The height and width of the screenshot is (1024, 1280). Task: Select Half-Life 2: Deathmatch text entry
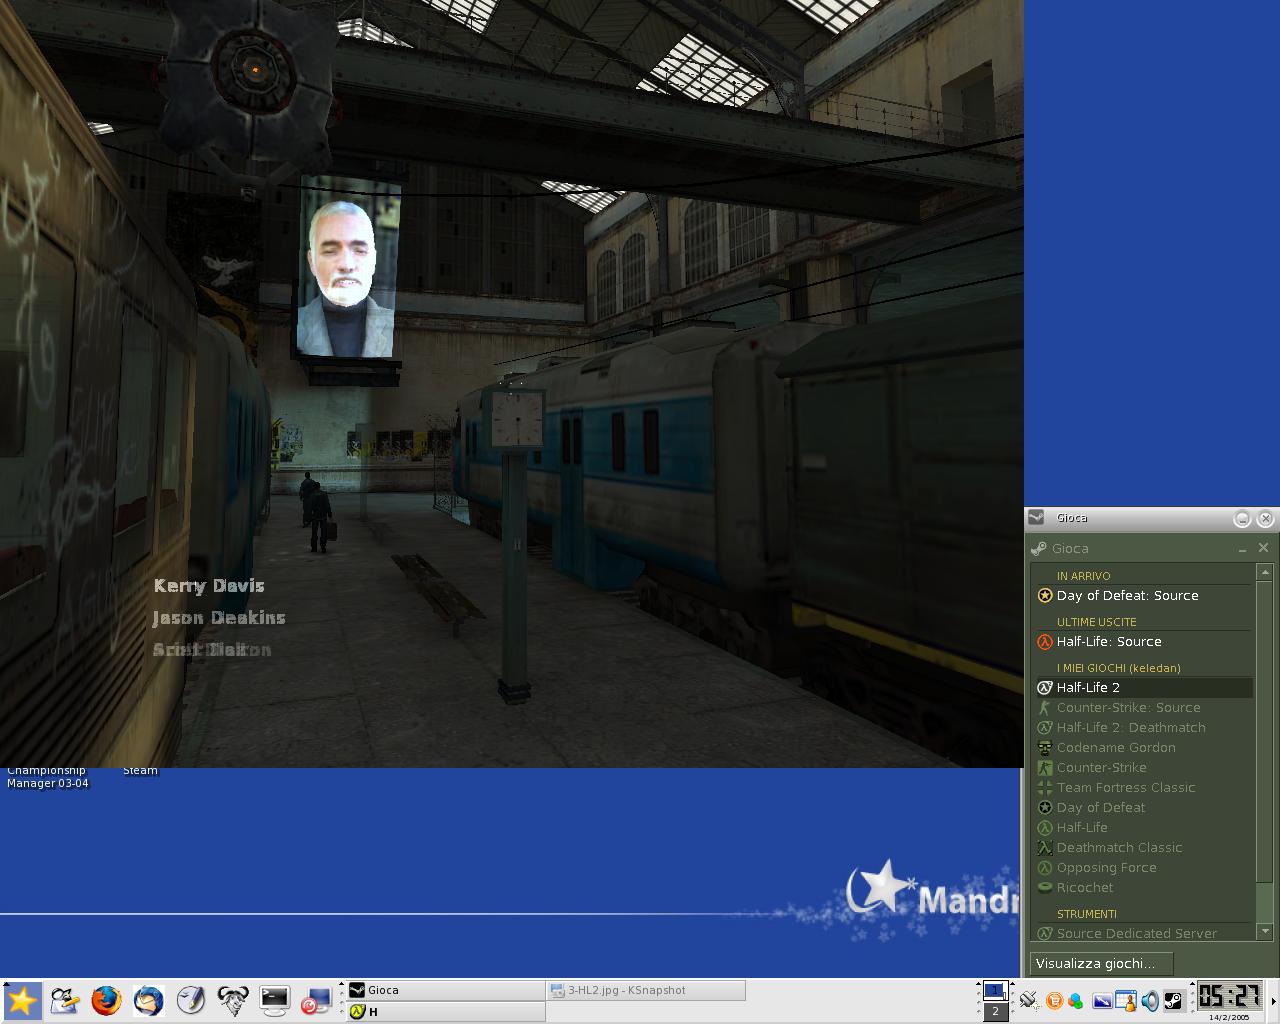(1131, 727)
